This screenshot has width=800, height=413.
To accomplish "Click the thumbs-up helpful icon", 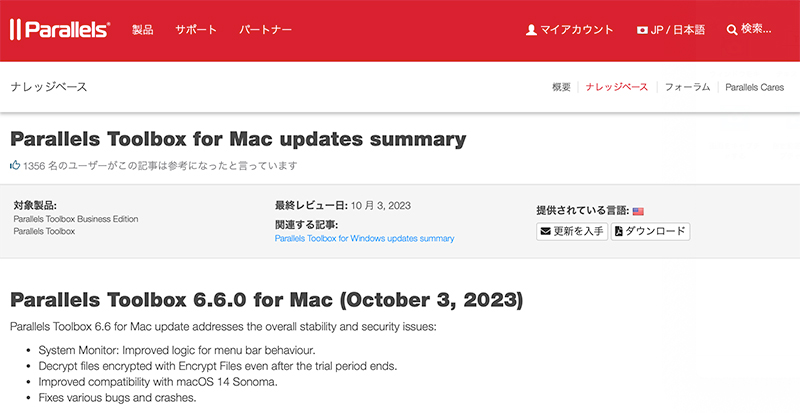I will (15, 165).
